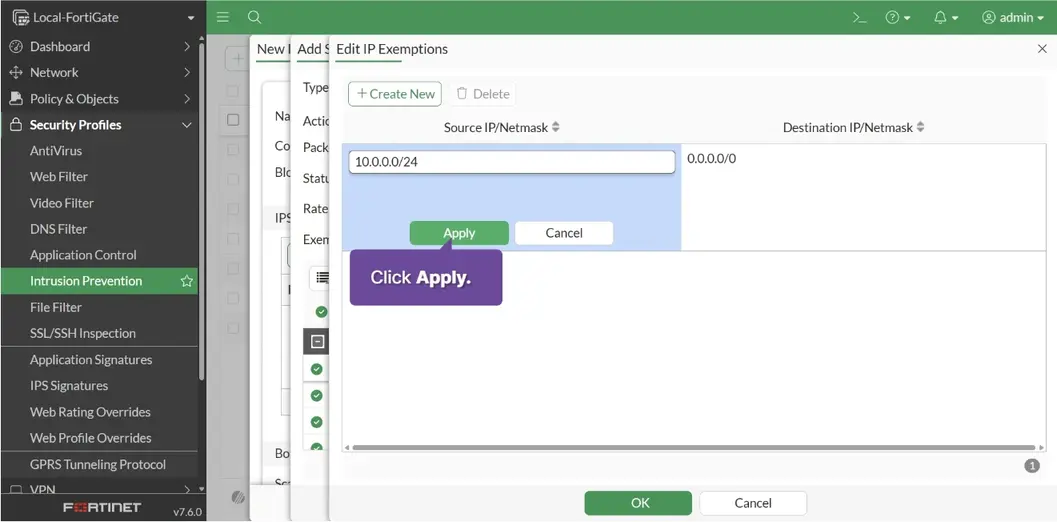Click the Network arrows icon

click(16, 73)
